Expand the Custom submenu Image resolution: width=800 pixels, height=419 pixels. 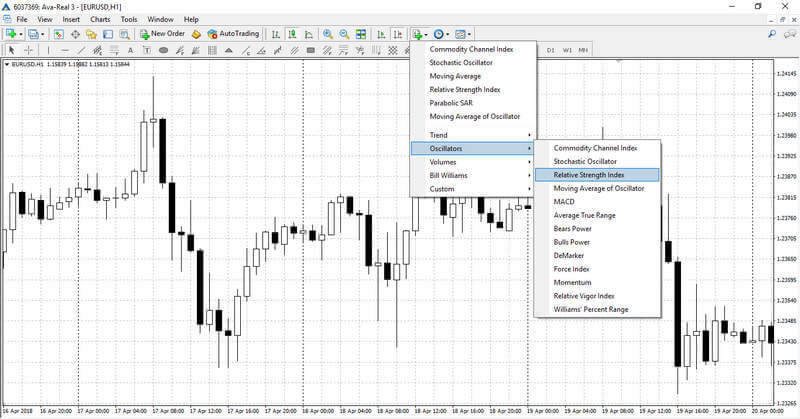tap(473, 189)
